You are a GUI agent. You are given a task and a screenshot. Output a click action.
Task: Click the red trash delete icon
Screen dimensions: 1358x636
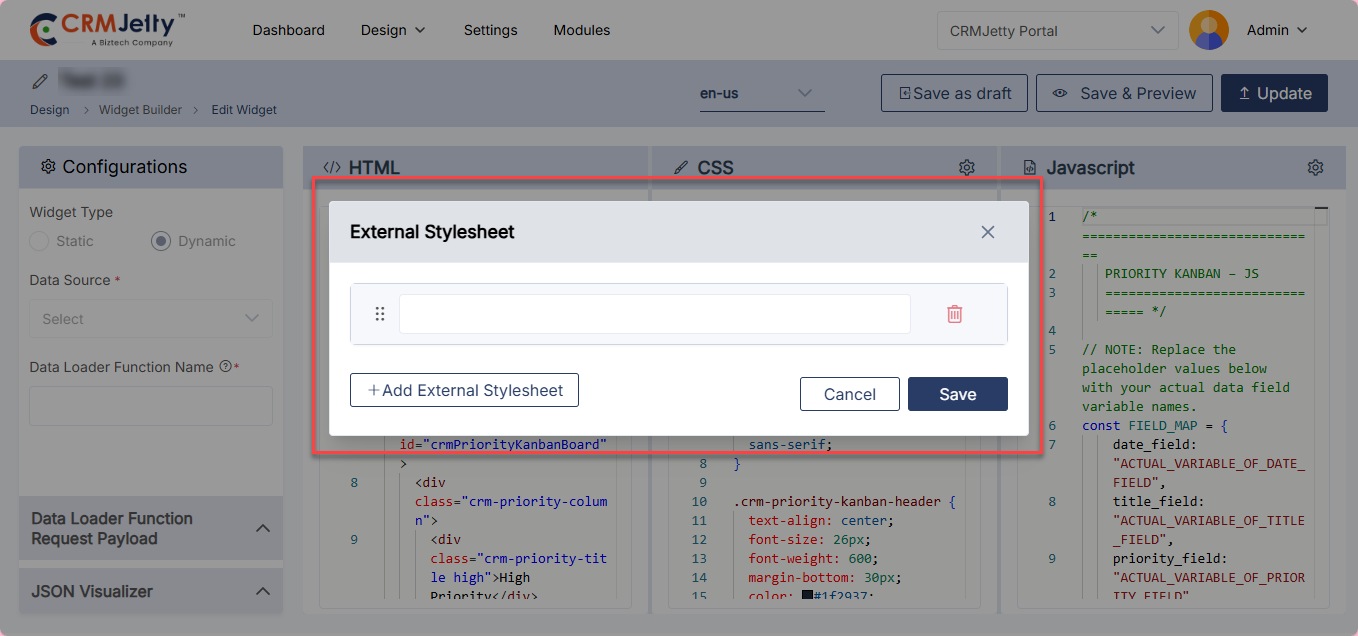coord(954,314)
